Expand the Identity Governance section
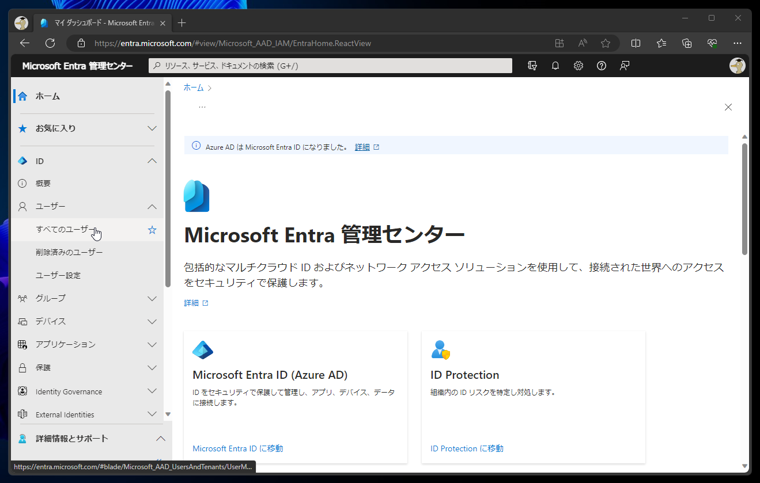 click(x=152, y=391)
